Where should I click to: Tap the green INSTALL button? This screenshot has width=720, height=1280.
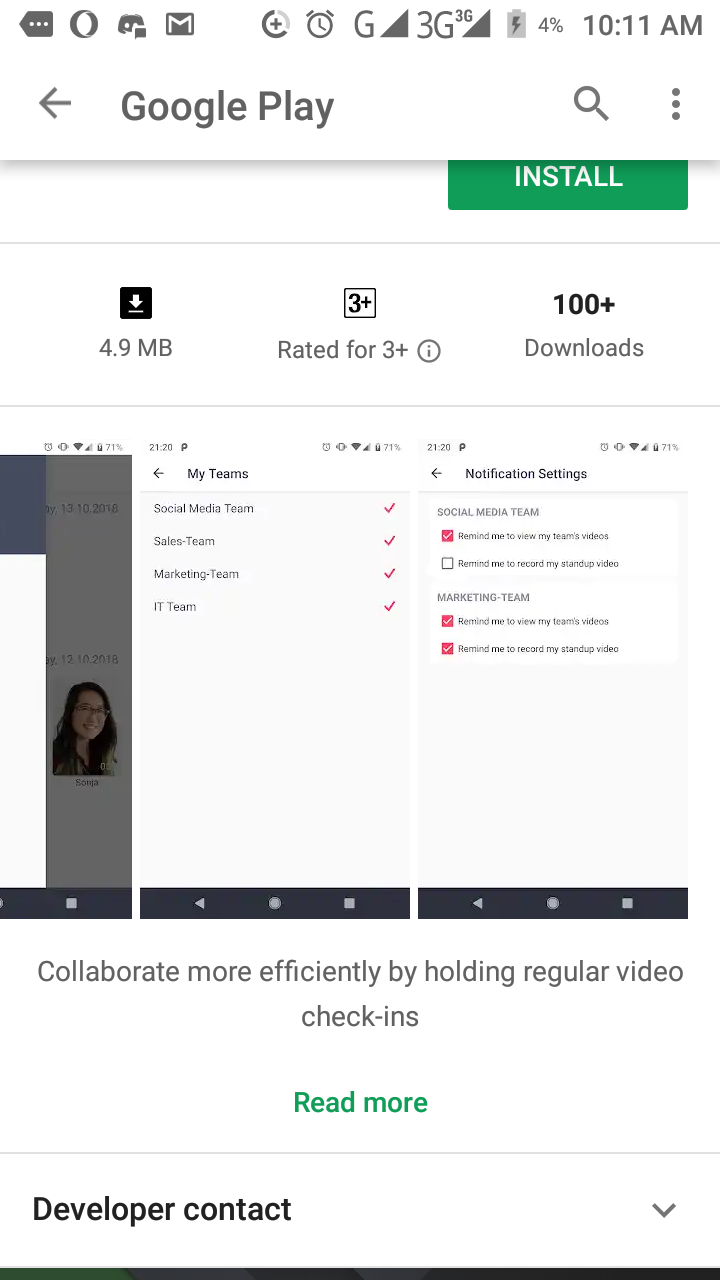point(568,184)
